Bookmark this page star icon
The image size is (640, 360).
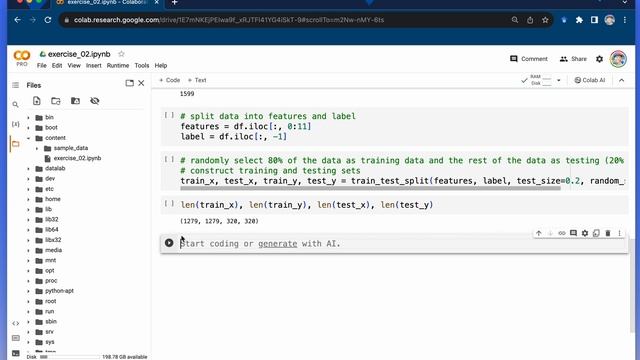point(545,20)
